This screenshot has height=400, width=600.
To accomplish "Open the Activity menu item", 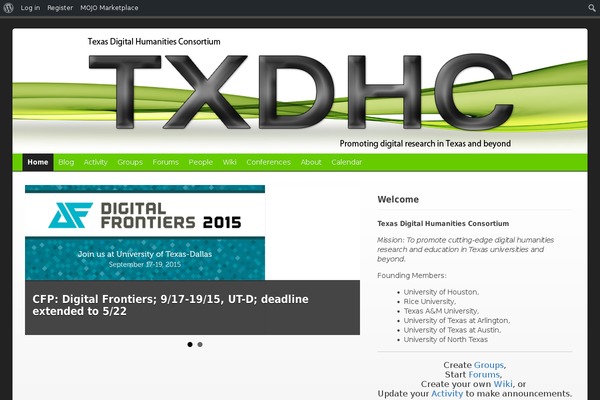I will point(96,162).
